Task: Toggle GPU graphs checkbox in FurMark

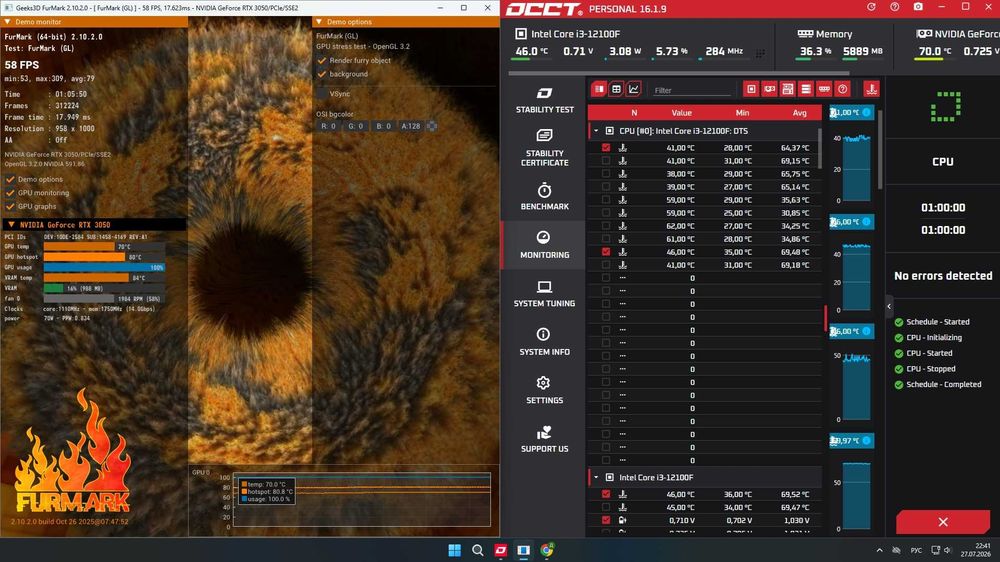Action: (x=10, y=206)
